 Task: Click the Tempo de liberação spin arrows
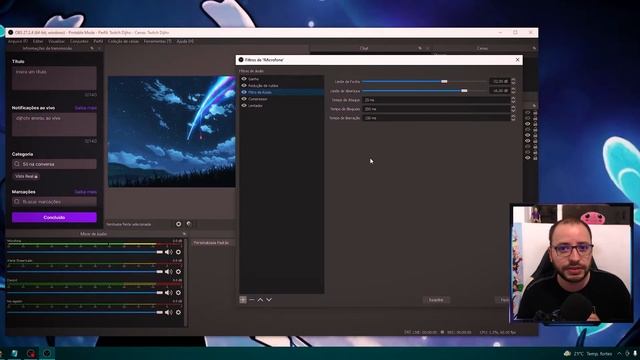[x=513, y=118]
